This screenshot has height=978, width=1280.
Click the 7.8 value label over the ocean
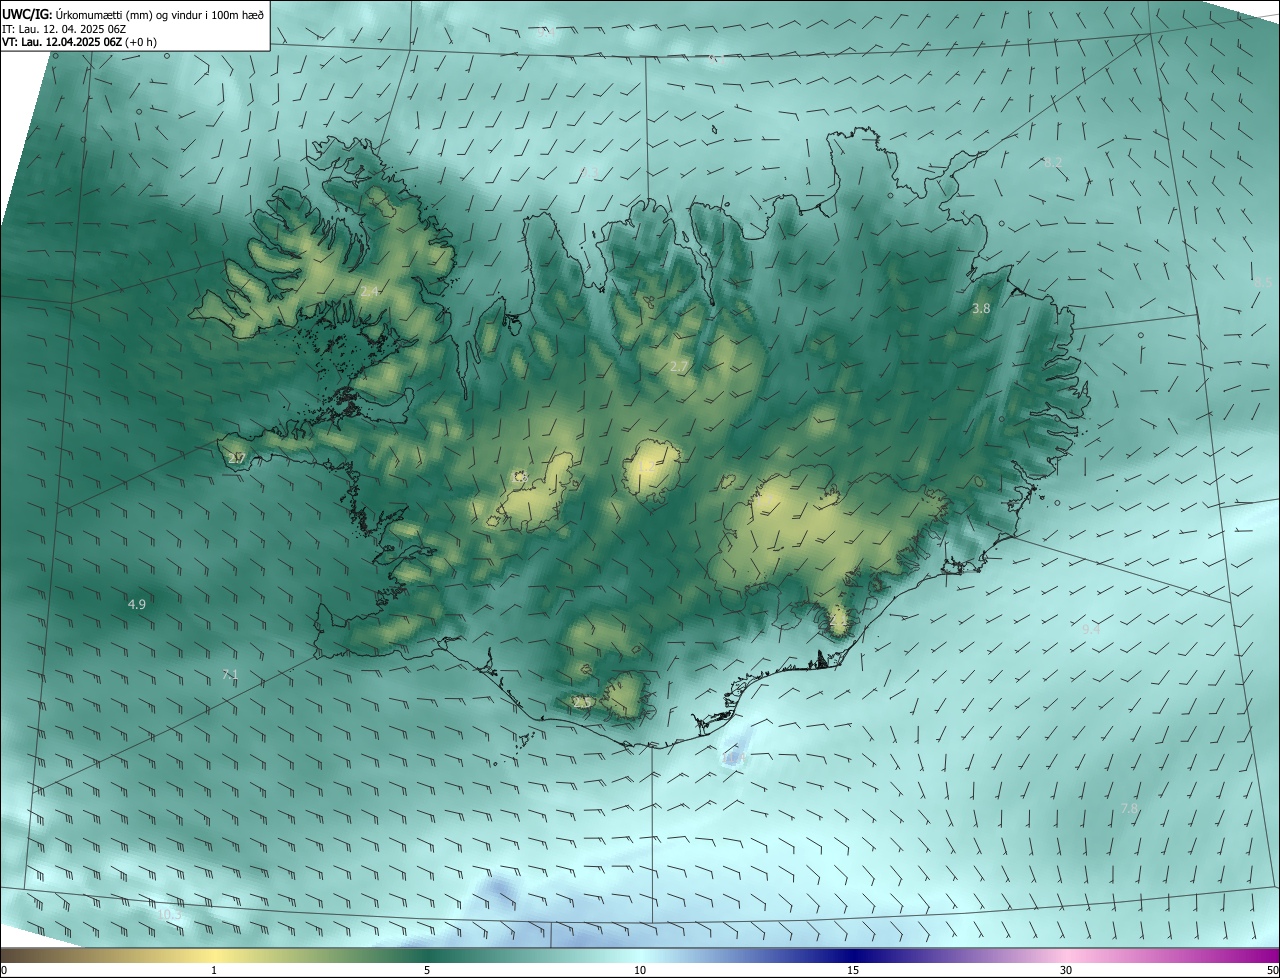click(x=1129, y=808)
